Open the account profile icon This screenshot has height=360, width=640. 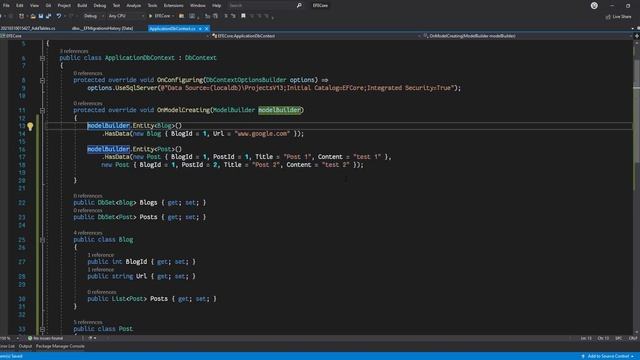594,6
